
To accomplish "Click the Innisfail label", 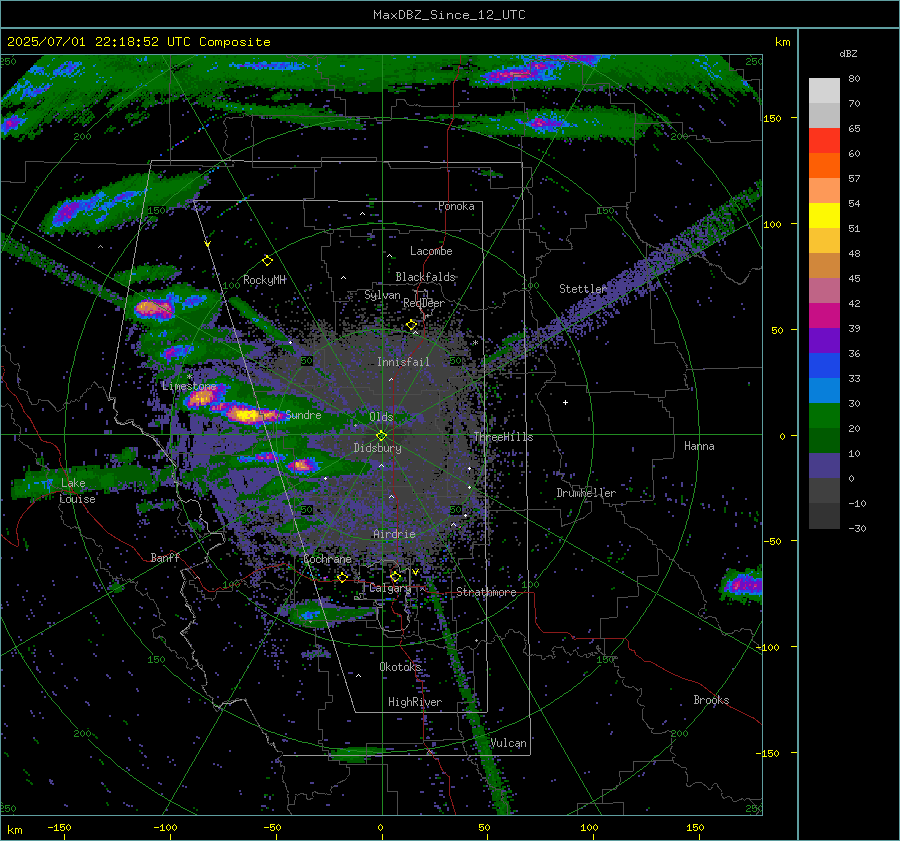I will [403, 362].
